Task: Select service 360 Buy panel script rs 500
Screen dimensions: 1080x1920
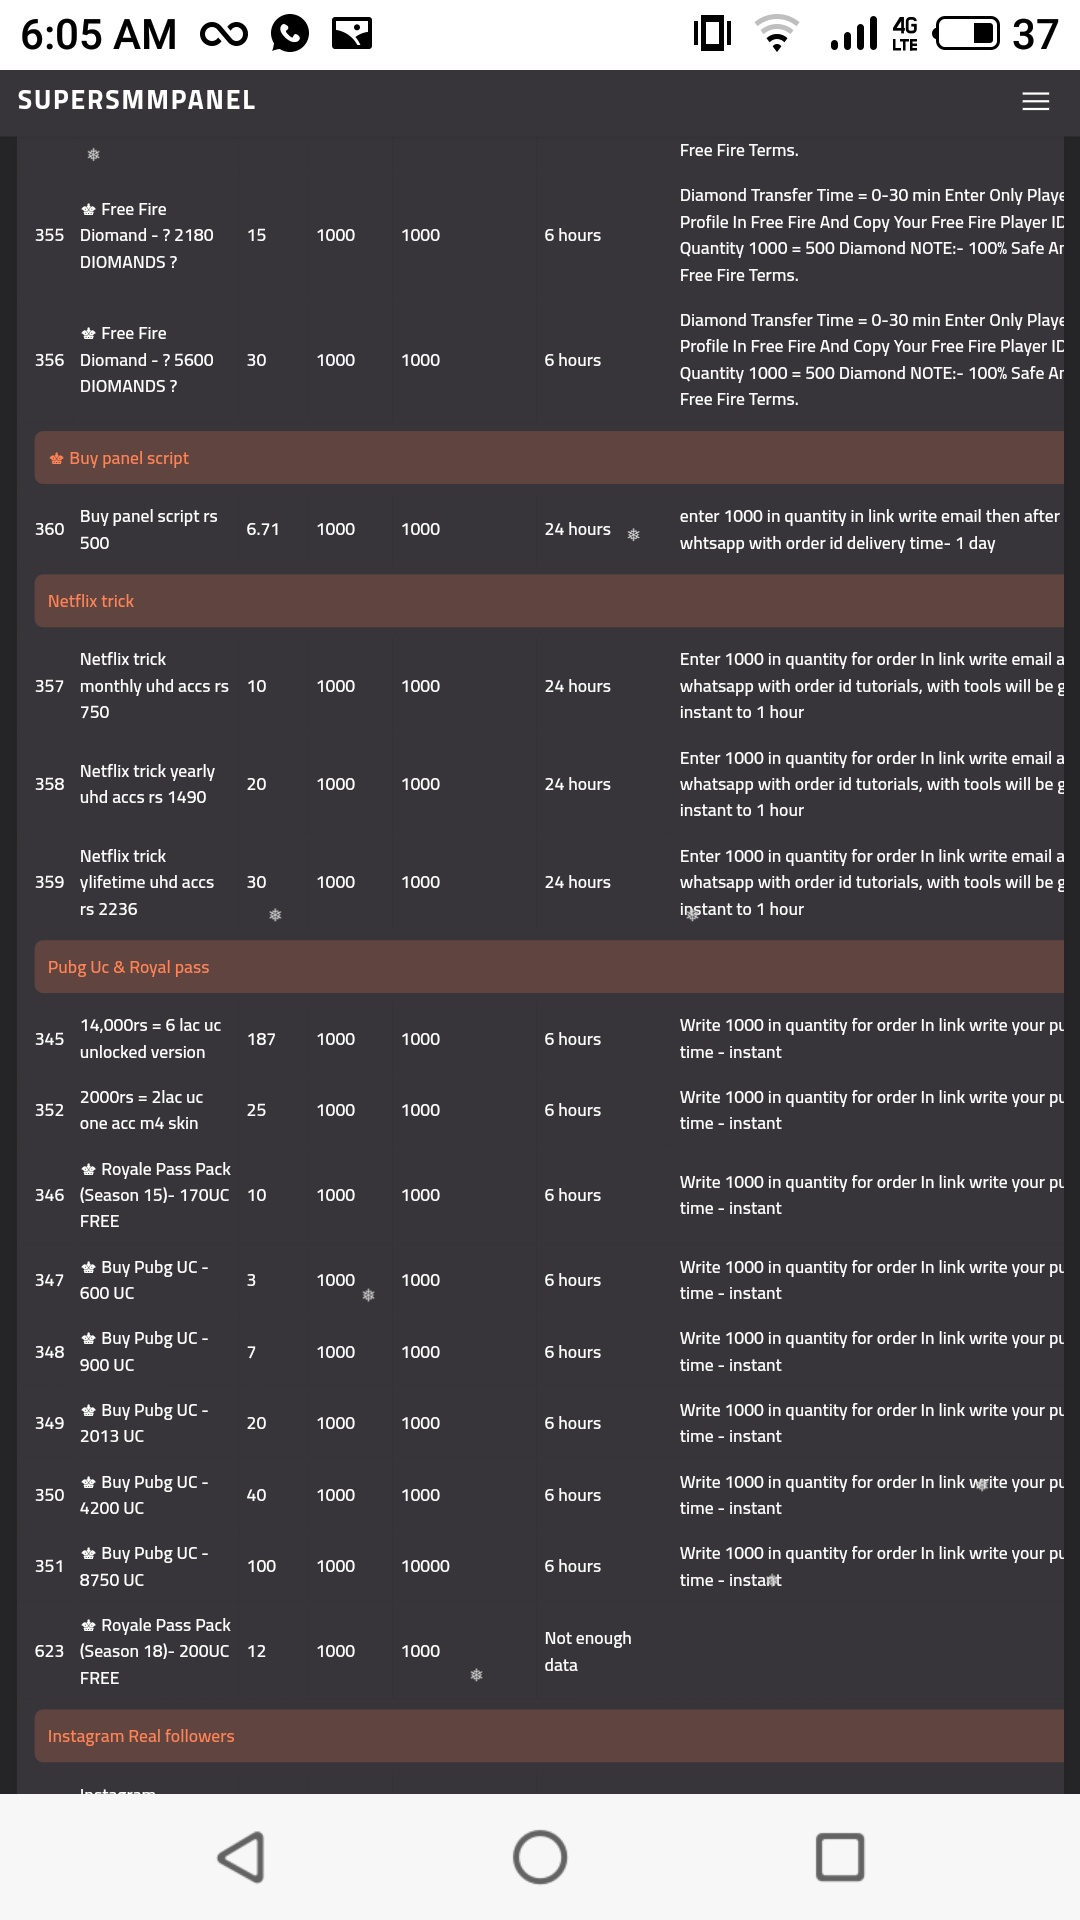Action: 549,529
